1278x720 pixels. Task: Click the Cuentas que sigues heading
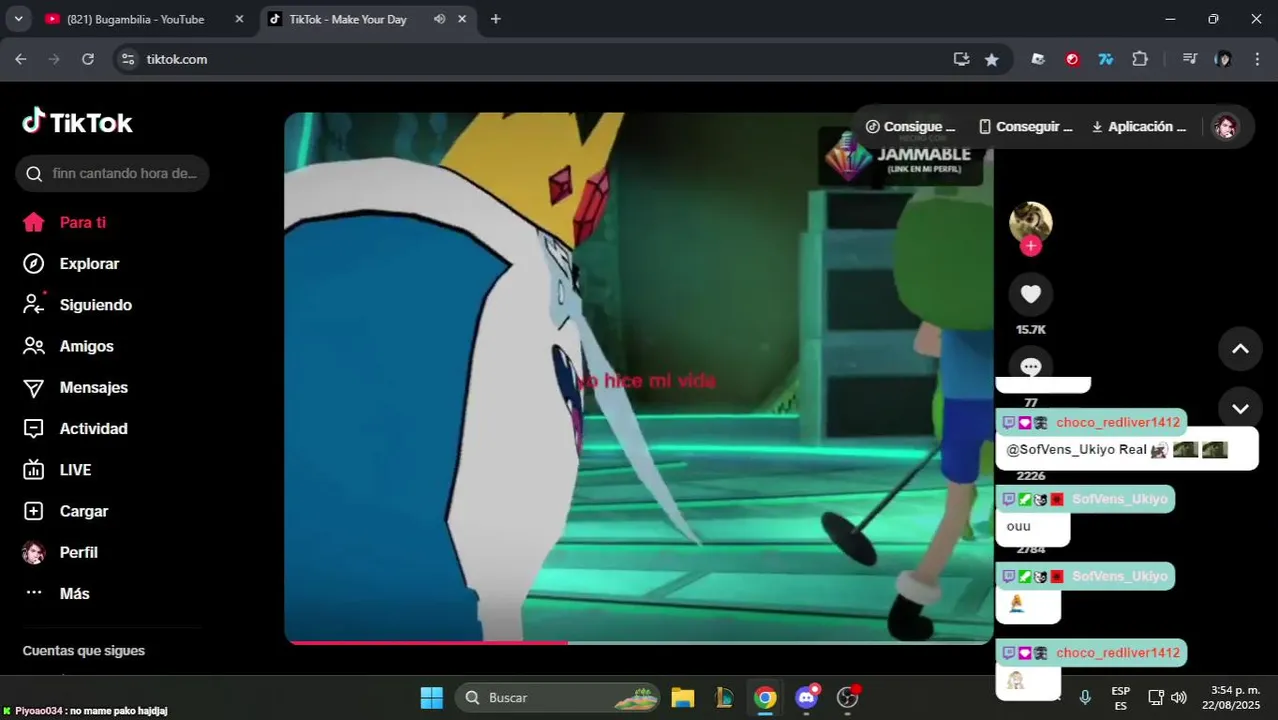84,651
